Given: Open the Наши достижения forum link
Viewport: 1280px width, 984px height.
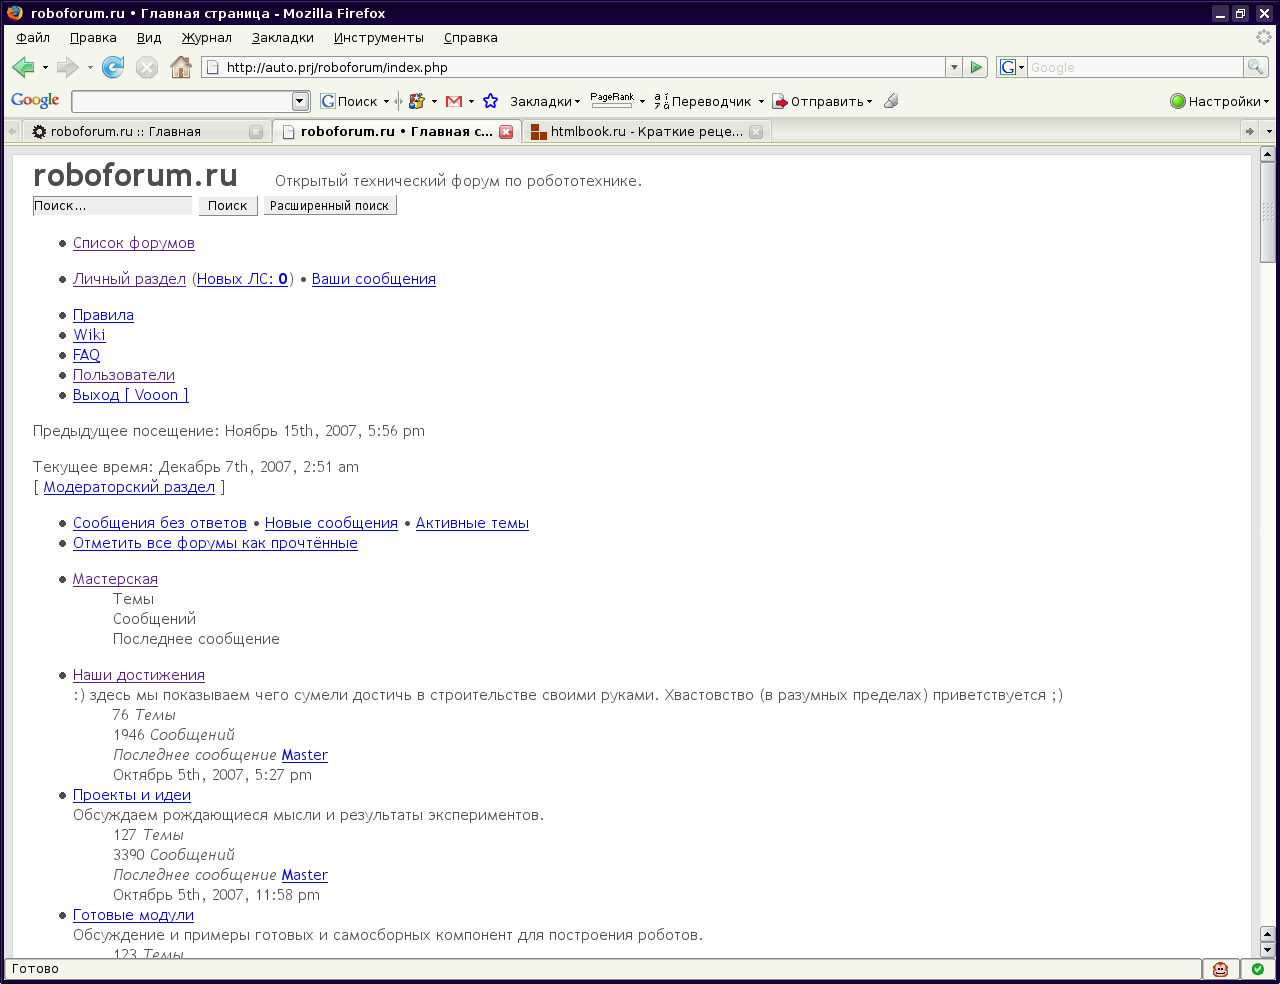Looking at the screenshot, I should 139,675.
